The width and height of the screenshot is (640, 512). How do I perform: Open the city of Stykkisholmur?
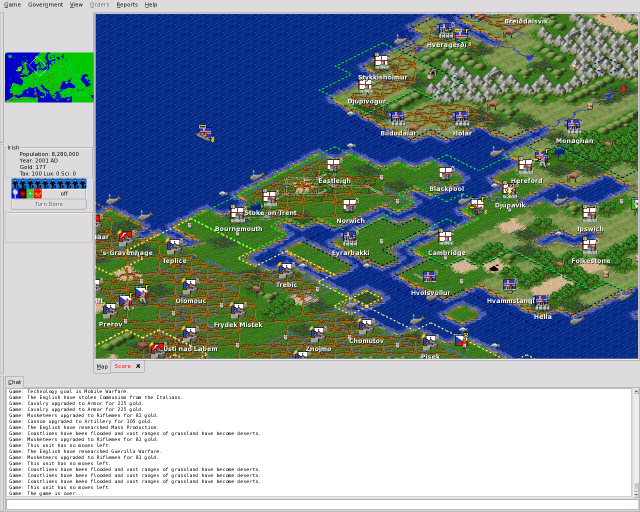pyautogui.click(x=381, y=62)
